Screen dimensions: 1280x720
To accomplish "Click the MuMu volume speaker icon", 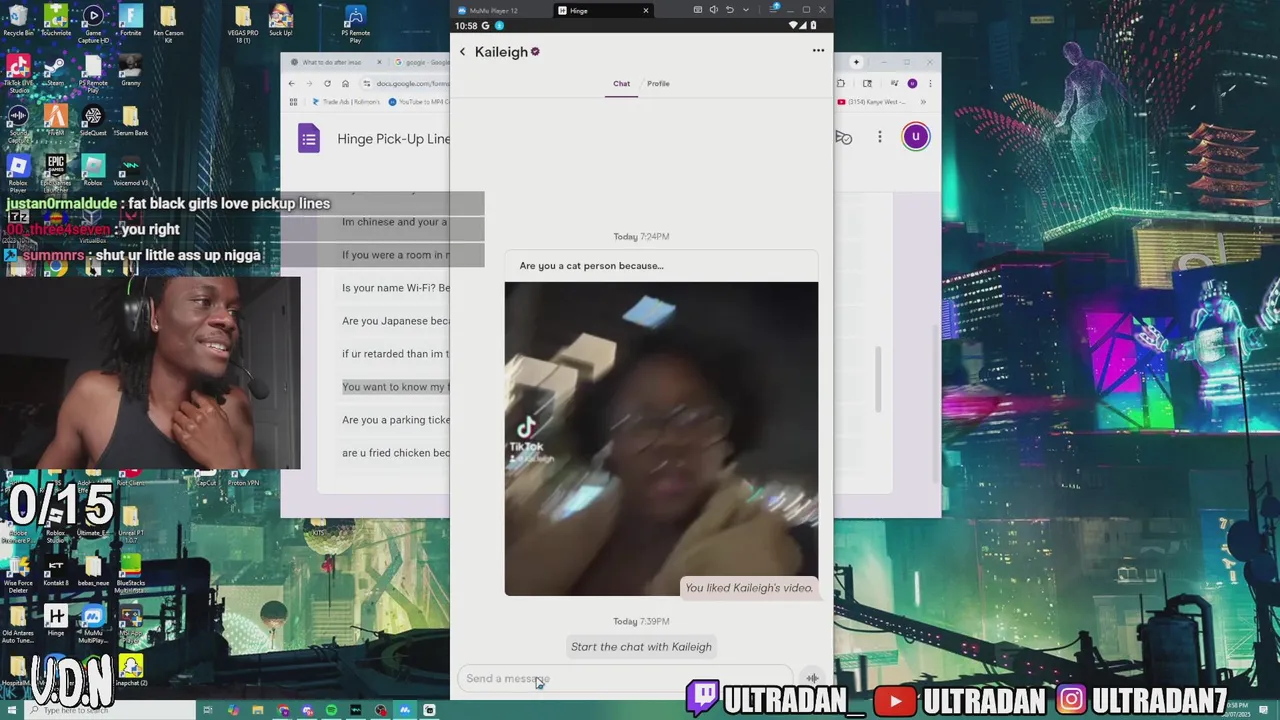I will (x=713, y=10).
